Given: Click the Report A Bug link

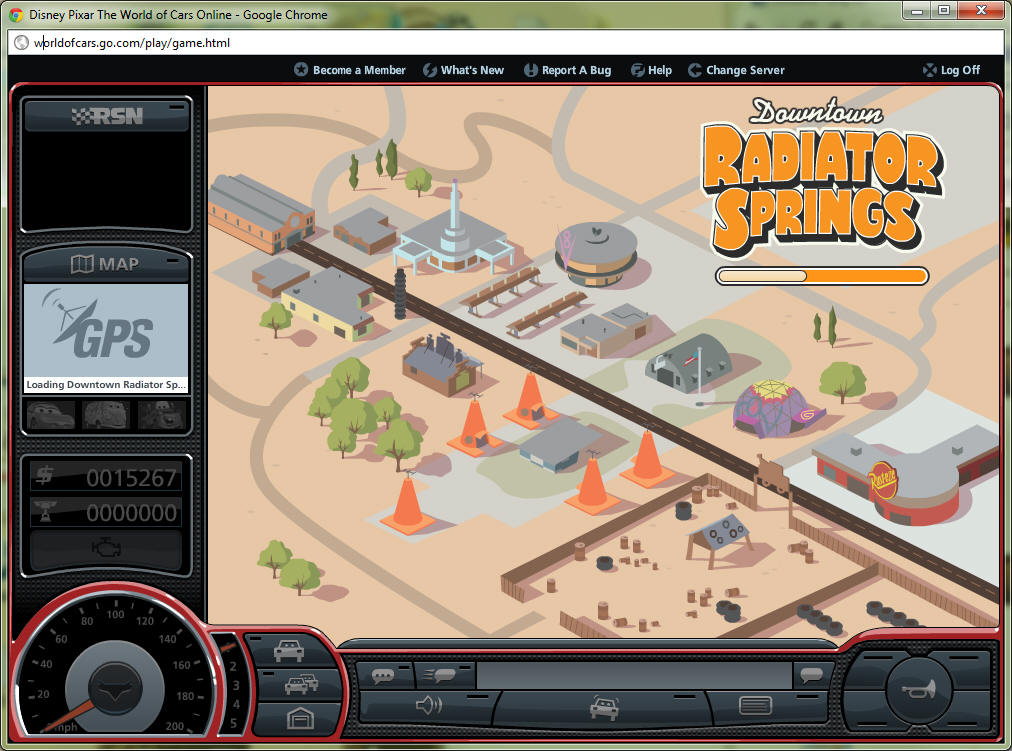Looking at the screenshot, I should point(566,70).
